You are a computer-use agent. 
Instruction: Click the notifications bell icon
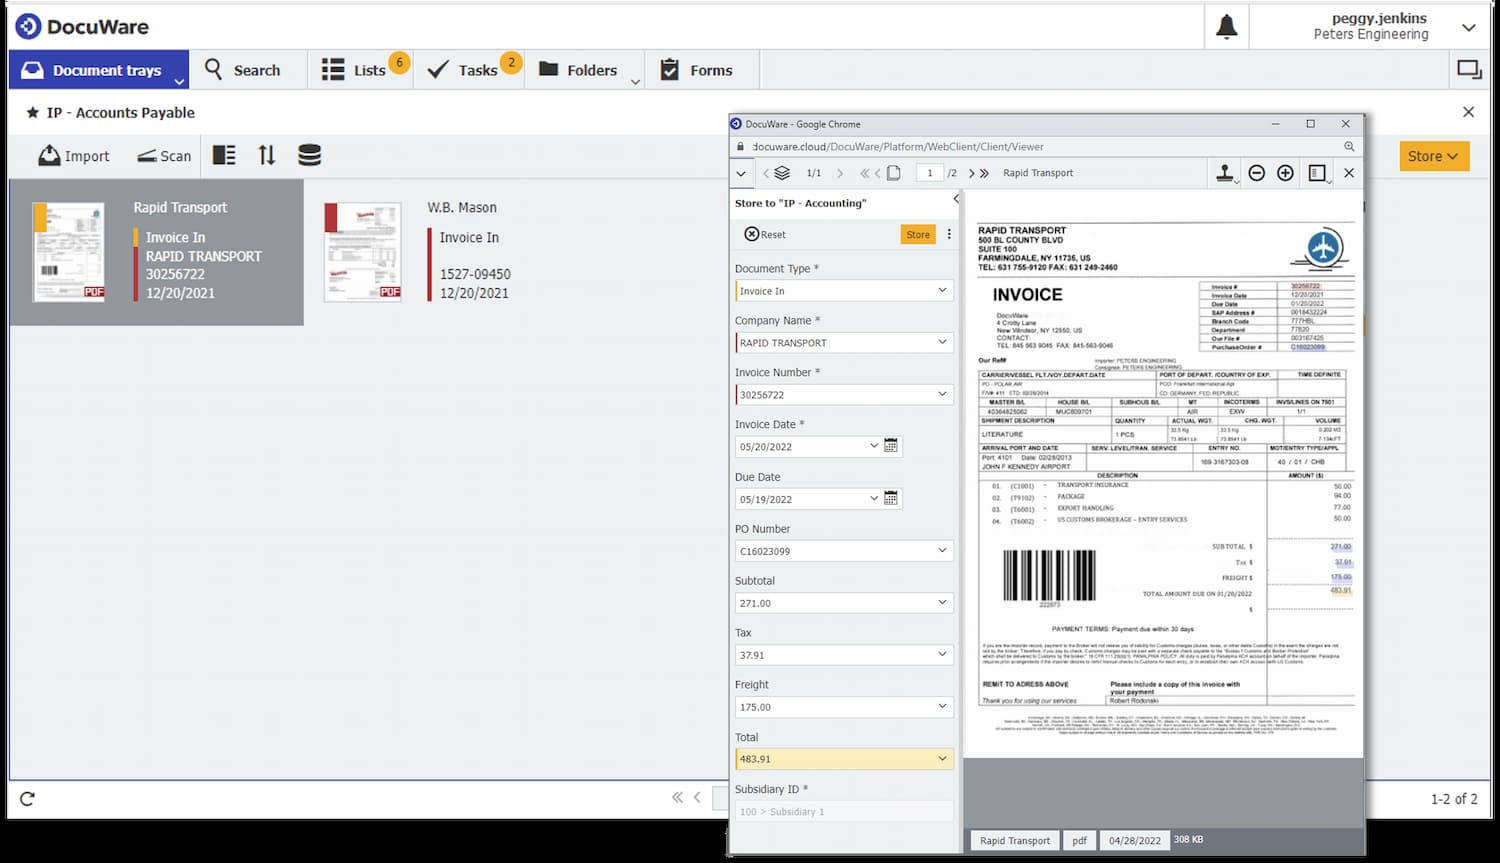[x=1226, y=27]
